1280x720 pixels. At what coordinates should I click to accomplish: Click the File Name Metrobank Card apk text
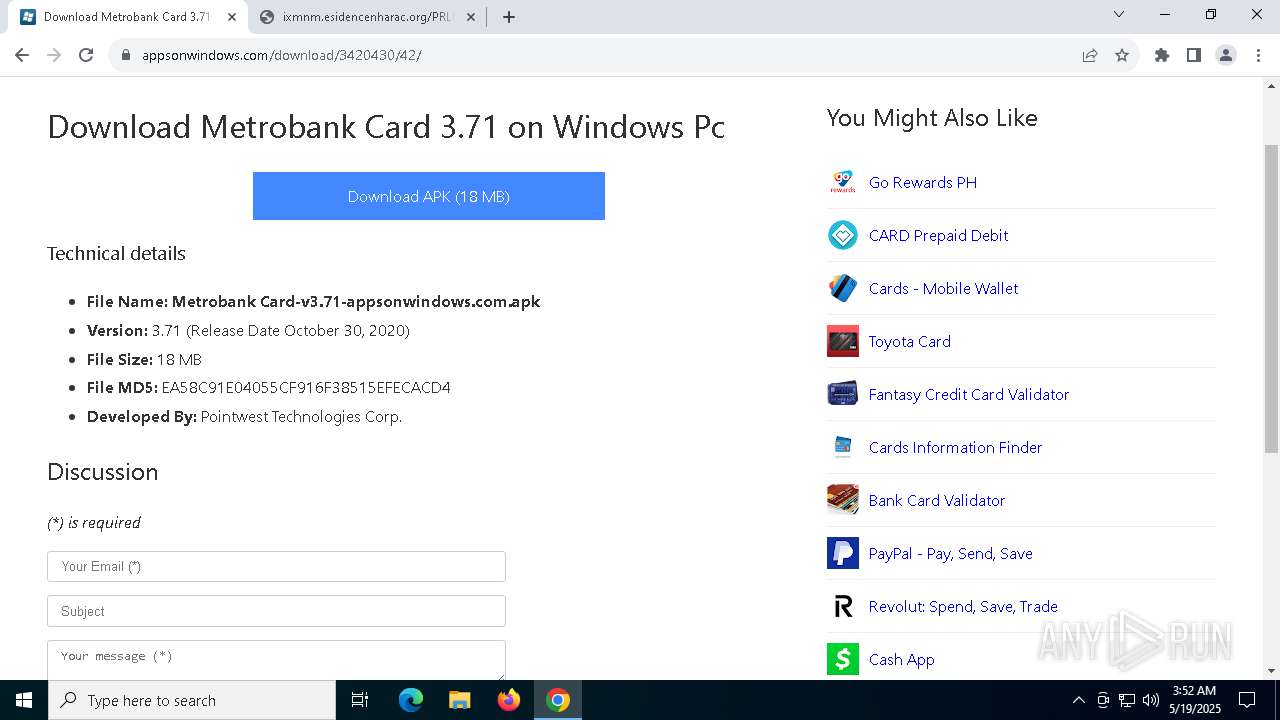313,301
